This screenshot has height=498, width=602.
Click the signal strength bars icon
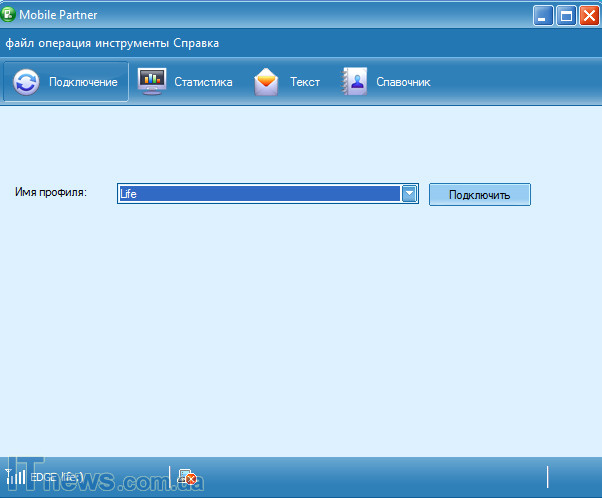(x=16, y=476)
